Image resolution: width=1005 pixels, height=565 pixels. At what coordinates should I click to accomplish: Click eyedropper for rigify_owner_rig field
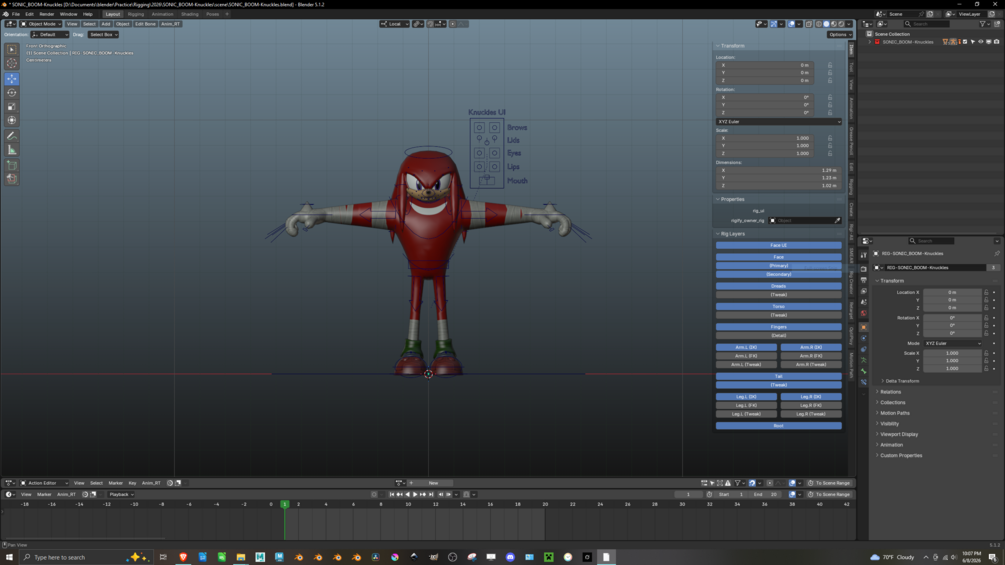tap(837, 220)
